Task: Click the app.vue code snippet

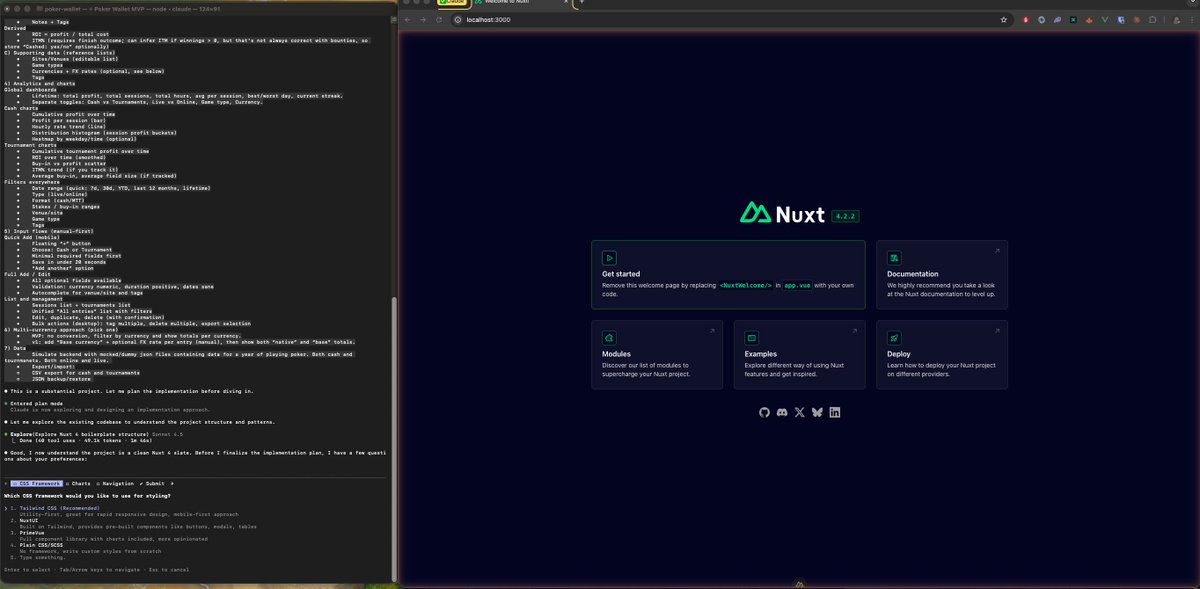Action: click(797, 285)
